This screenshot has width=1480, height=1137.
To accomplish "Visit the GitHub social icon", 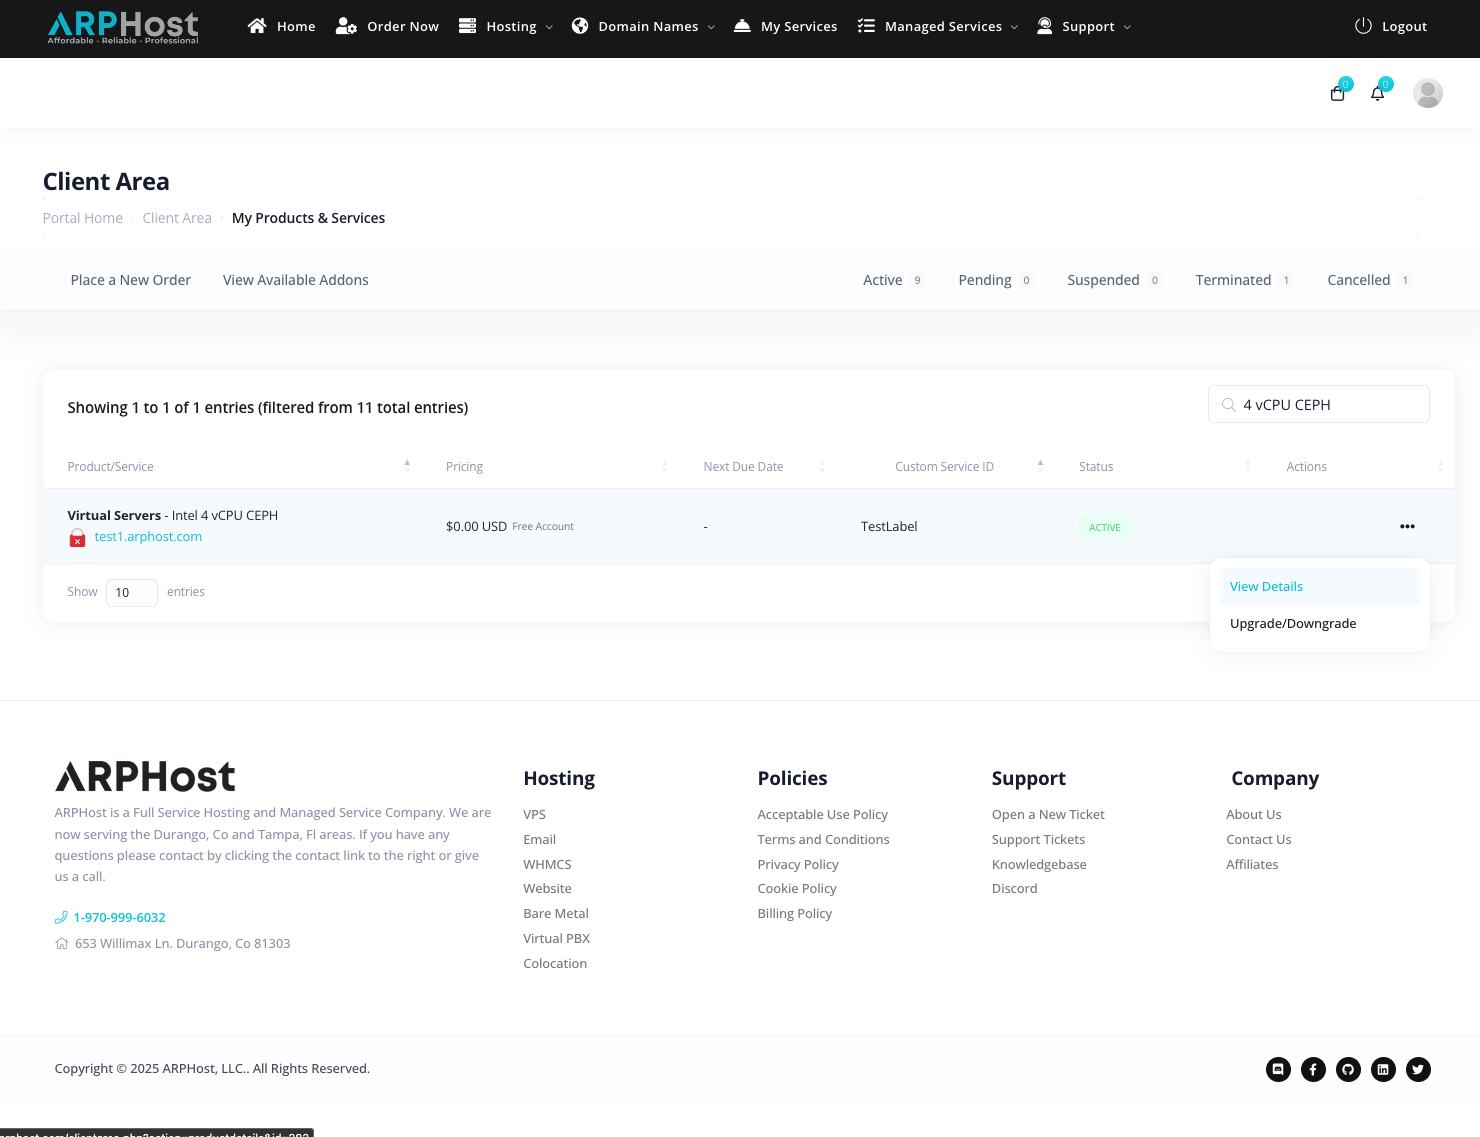I will tap(1348, 1069).
